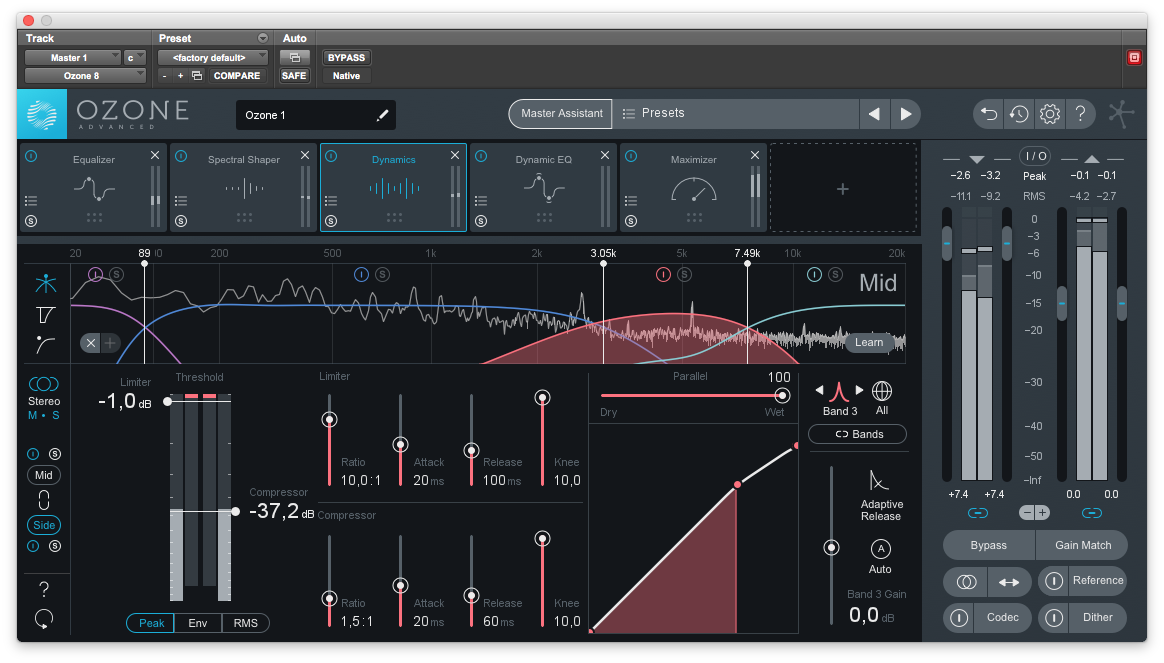Image resolution: width=1164 pixels, height=663 pixels.
Task: Click the Band 3 Gain slider handle
Action: (x=831, y=548)
